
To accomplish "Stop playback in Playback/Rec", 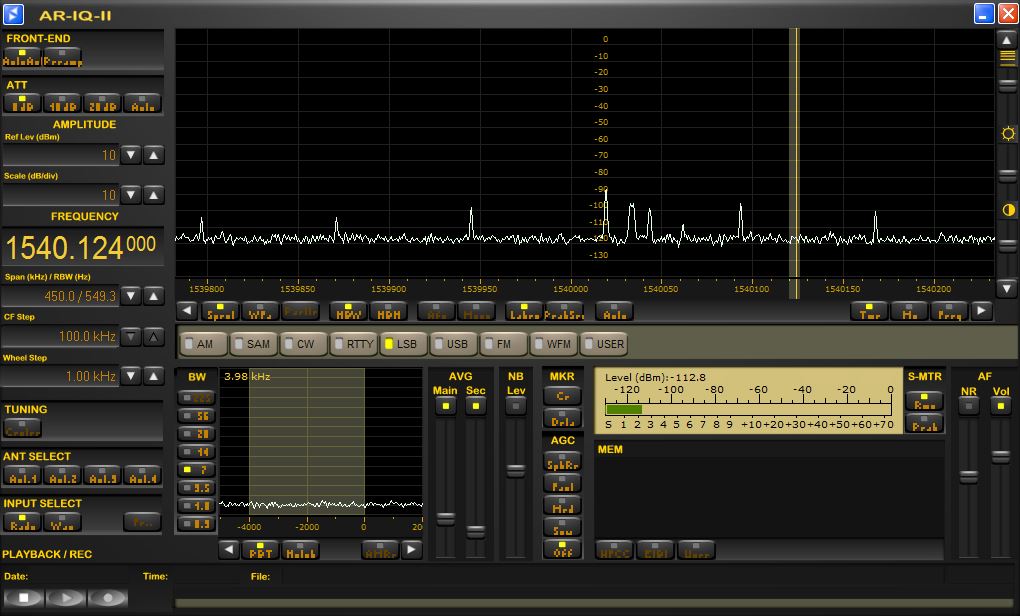I will pos(23,598).
